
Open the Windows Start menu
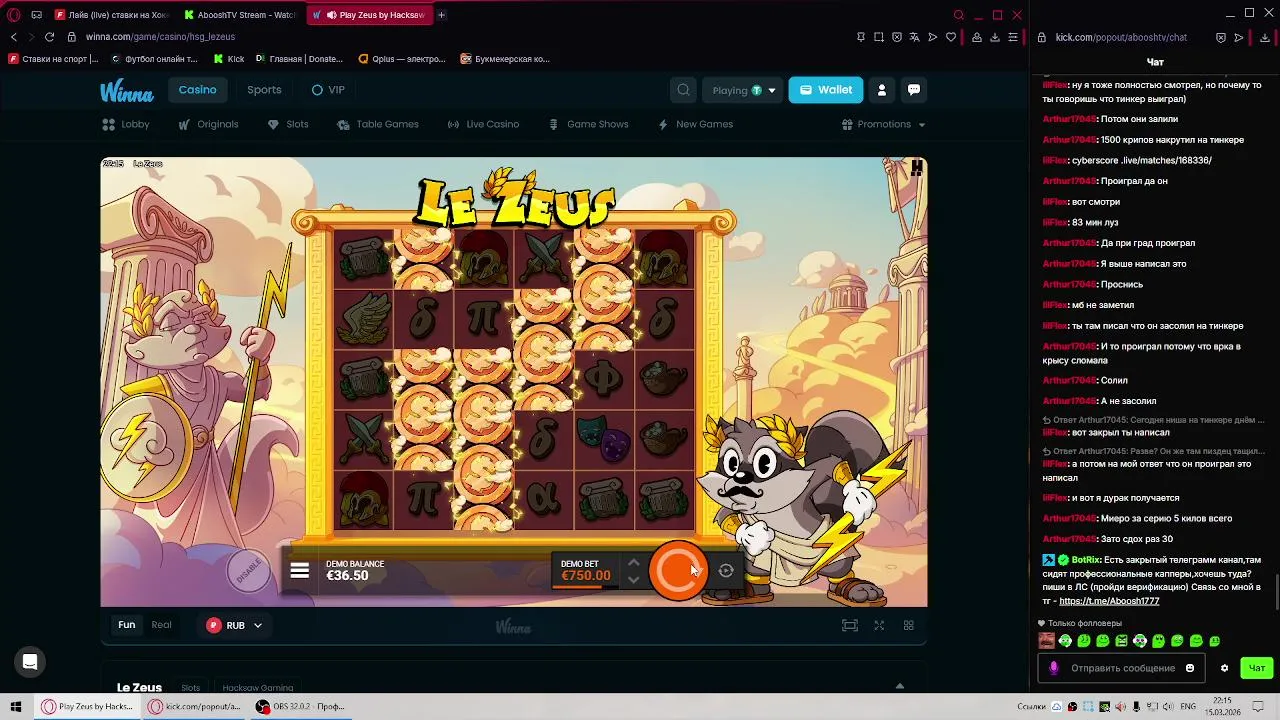pos(16,706)
